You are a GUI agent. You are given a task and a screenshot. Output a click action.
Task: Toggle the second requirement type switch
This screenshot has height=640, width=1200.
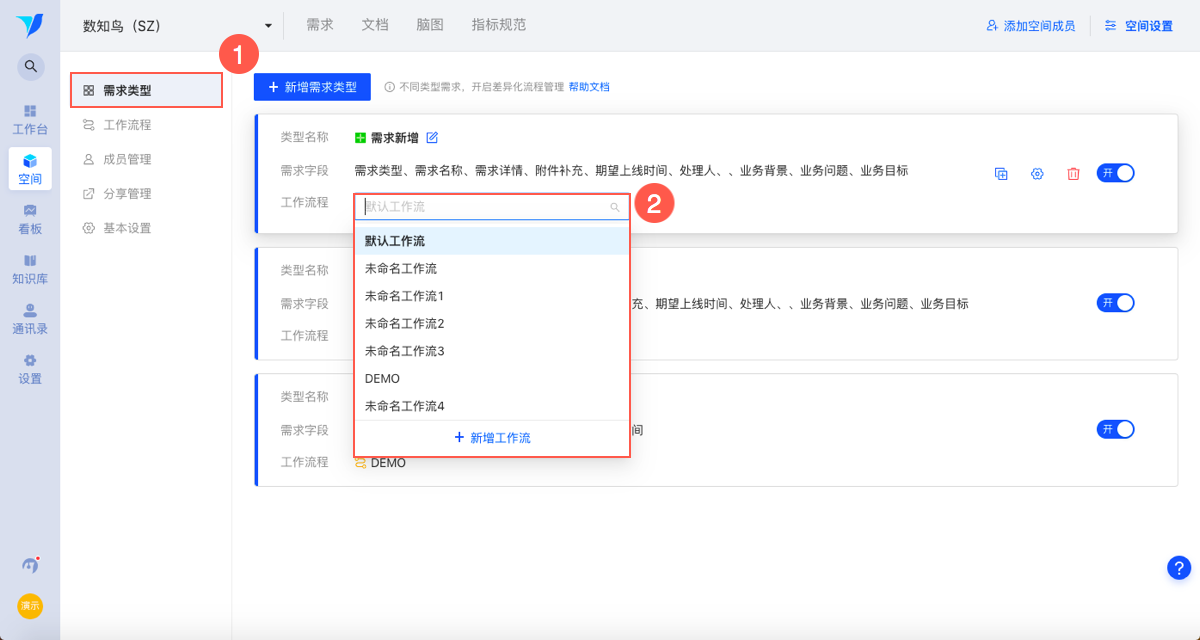[x=1116, y=303]
